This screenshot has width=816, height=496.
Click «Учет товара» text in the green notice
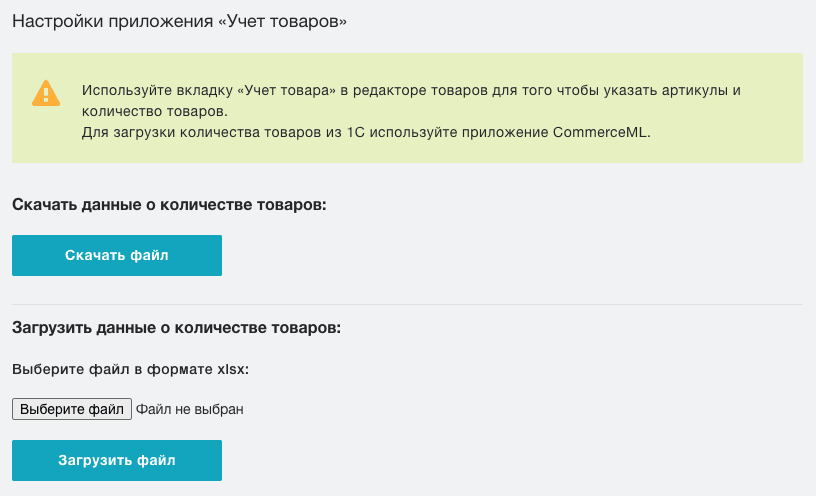tap(288, 90)
